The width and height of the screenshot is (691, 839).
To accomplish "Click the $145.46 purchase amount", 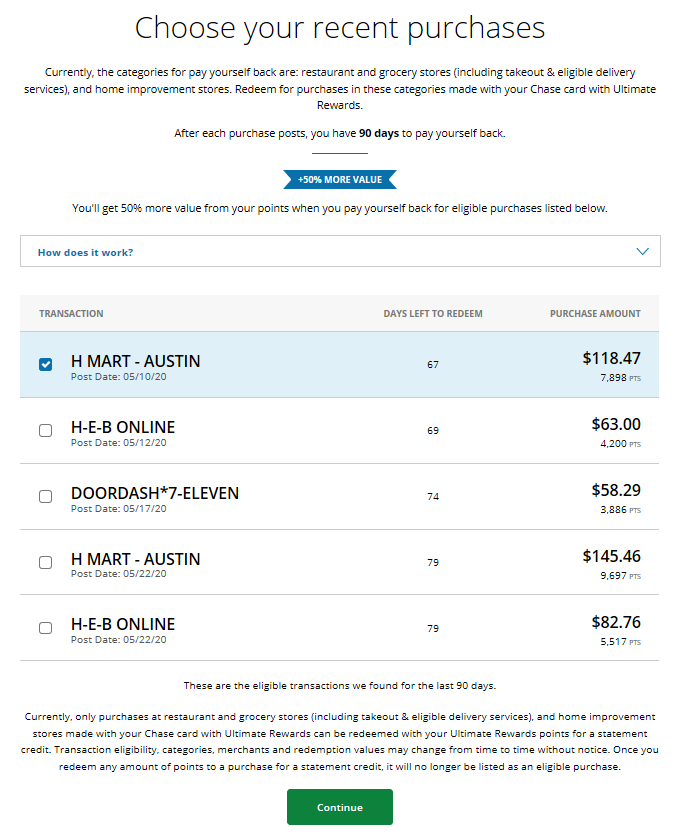I will (x=611, y=556).
